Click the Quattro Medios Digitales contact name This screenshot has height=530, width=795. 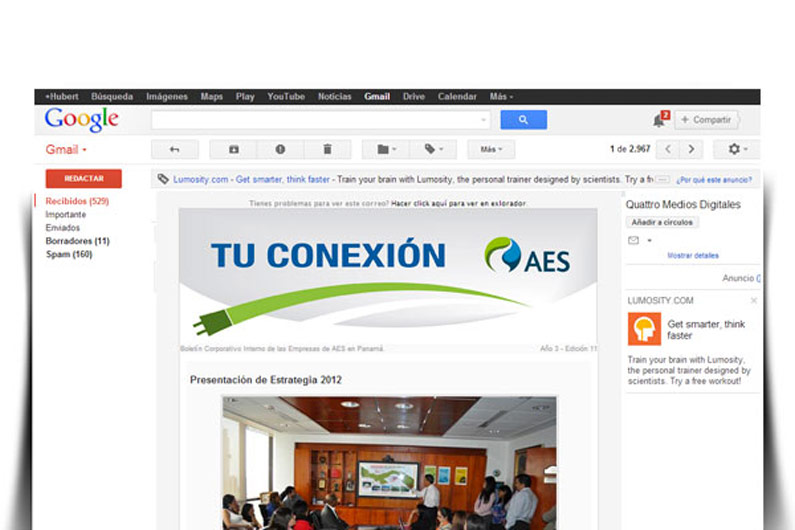(682, 204)
